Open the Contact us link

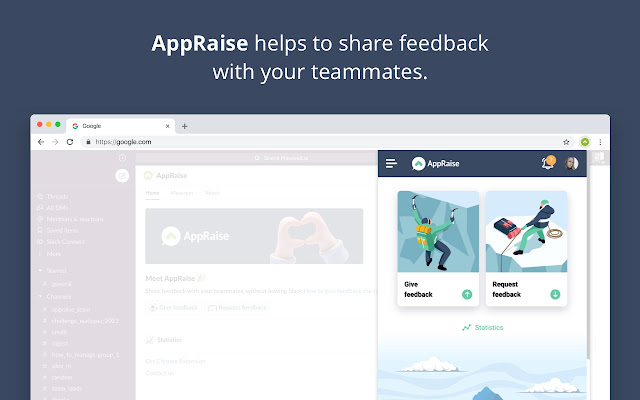[160, 373]
